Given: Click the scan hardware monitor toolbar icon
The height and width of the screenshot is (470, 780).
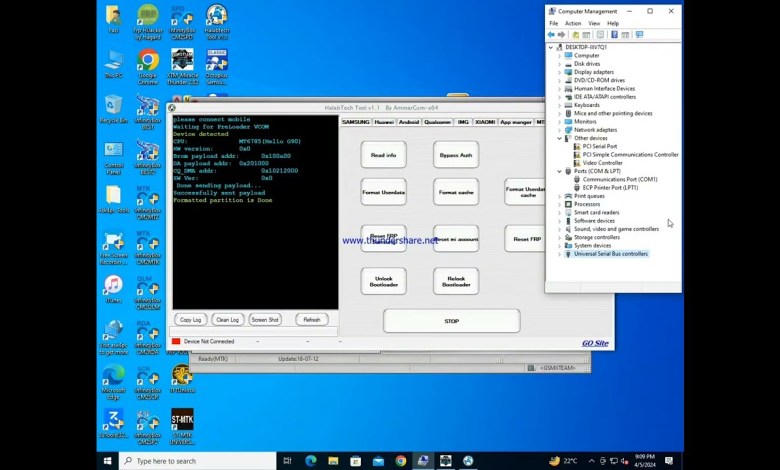Looking at the screenshot, I should pos(639,35).
